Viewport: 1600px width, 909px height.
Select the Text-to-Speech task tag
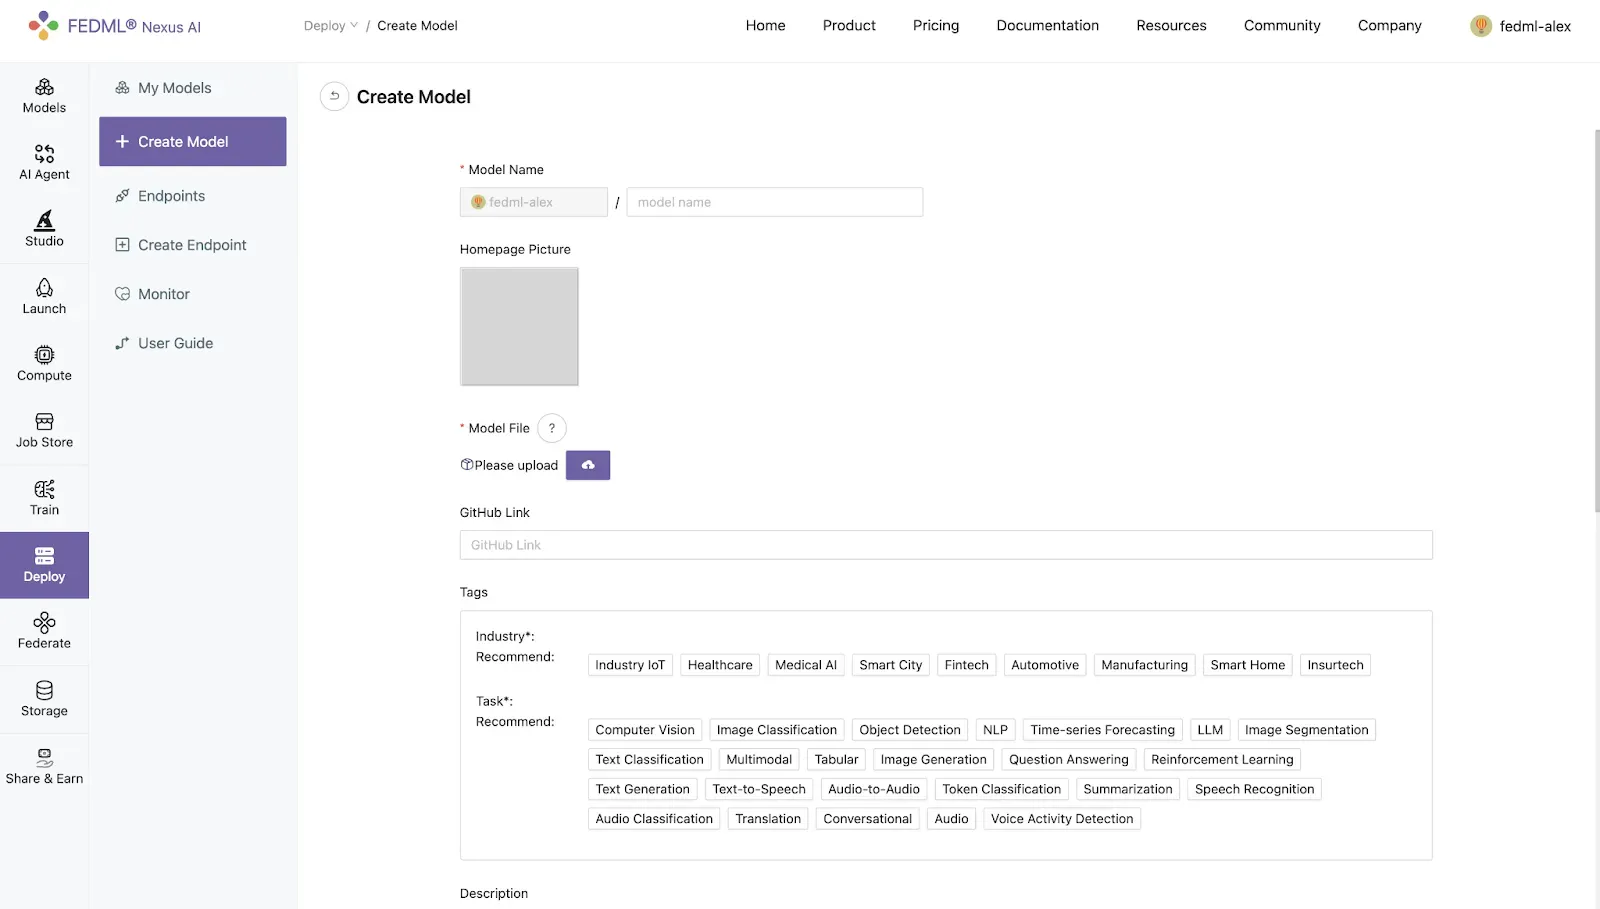click(x=759, y=789)
